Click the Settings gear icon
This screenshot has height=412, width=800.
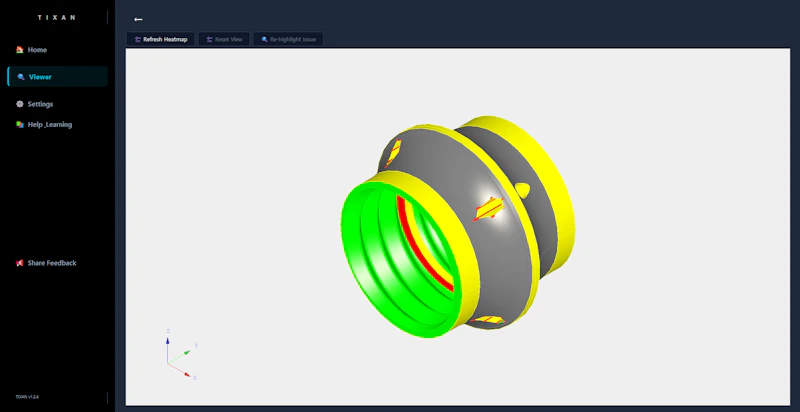tap(20, 104)
